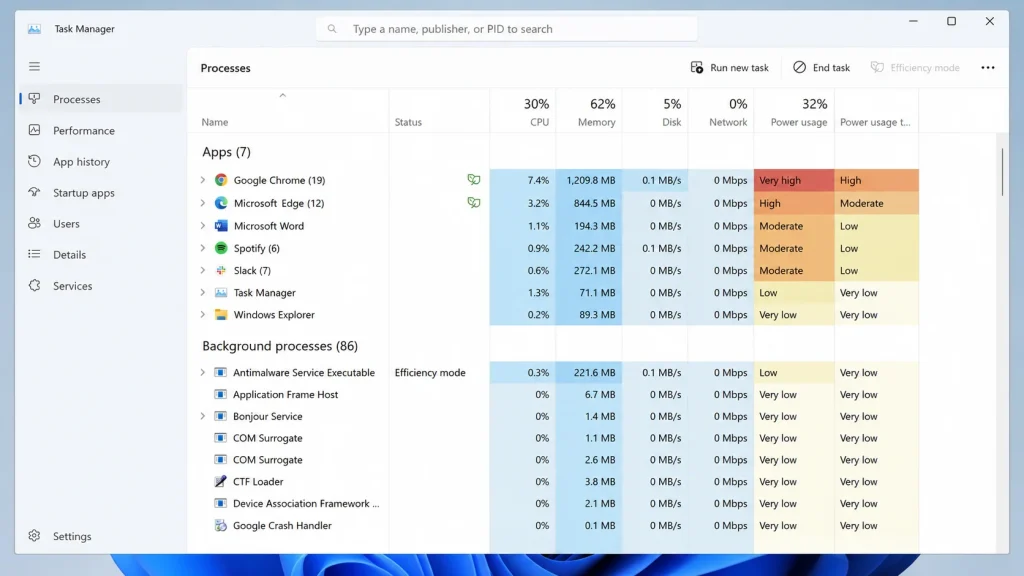Sort by the Disk column header
Image resolution: width=1024 pixels, height=576 pixels.
click(x=655, y=111)
